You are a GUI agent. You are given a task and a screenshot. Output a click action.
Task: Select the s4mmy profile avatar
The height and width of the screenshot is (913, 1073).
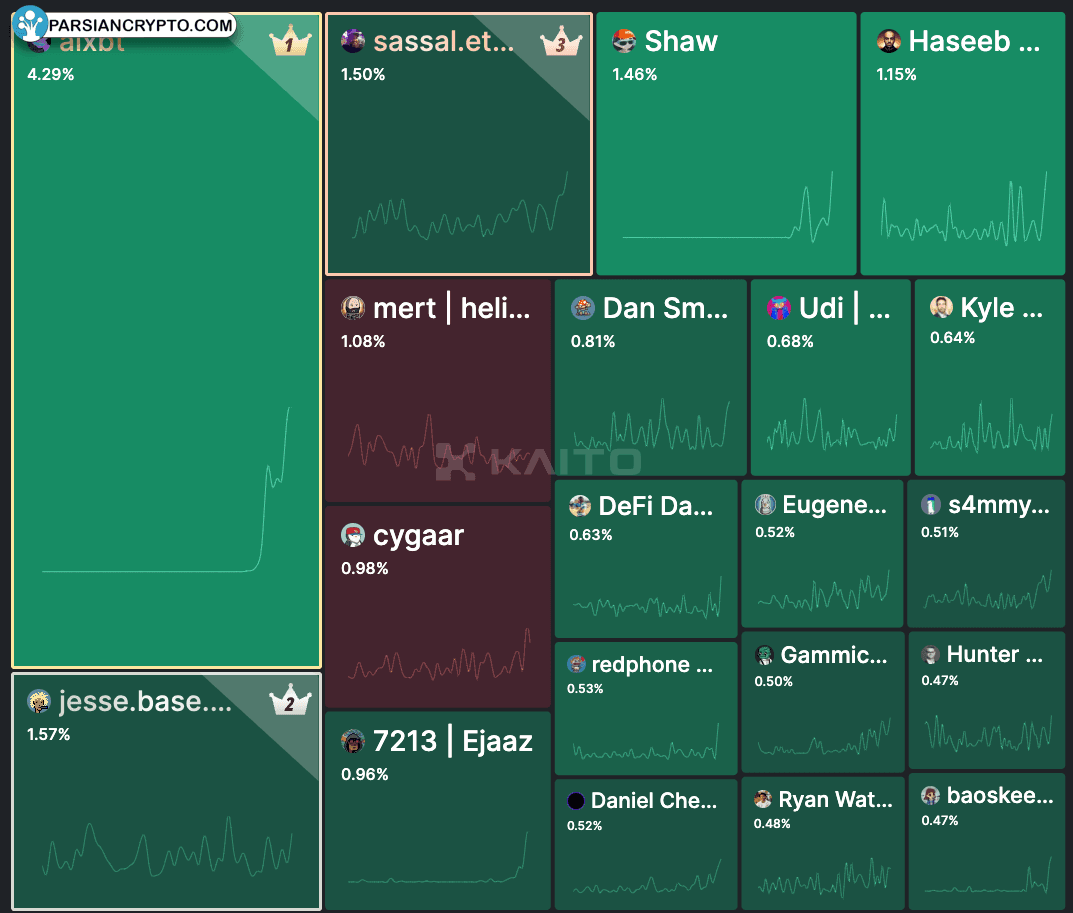pyautogui.click(x=931, y=504)
